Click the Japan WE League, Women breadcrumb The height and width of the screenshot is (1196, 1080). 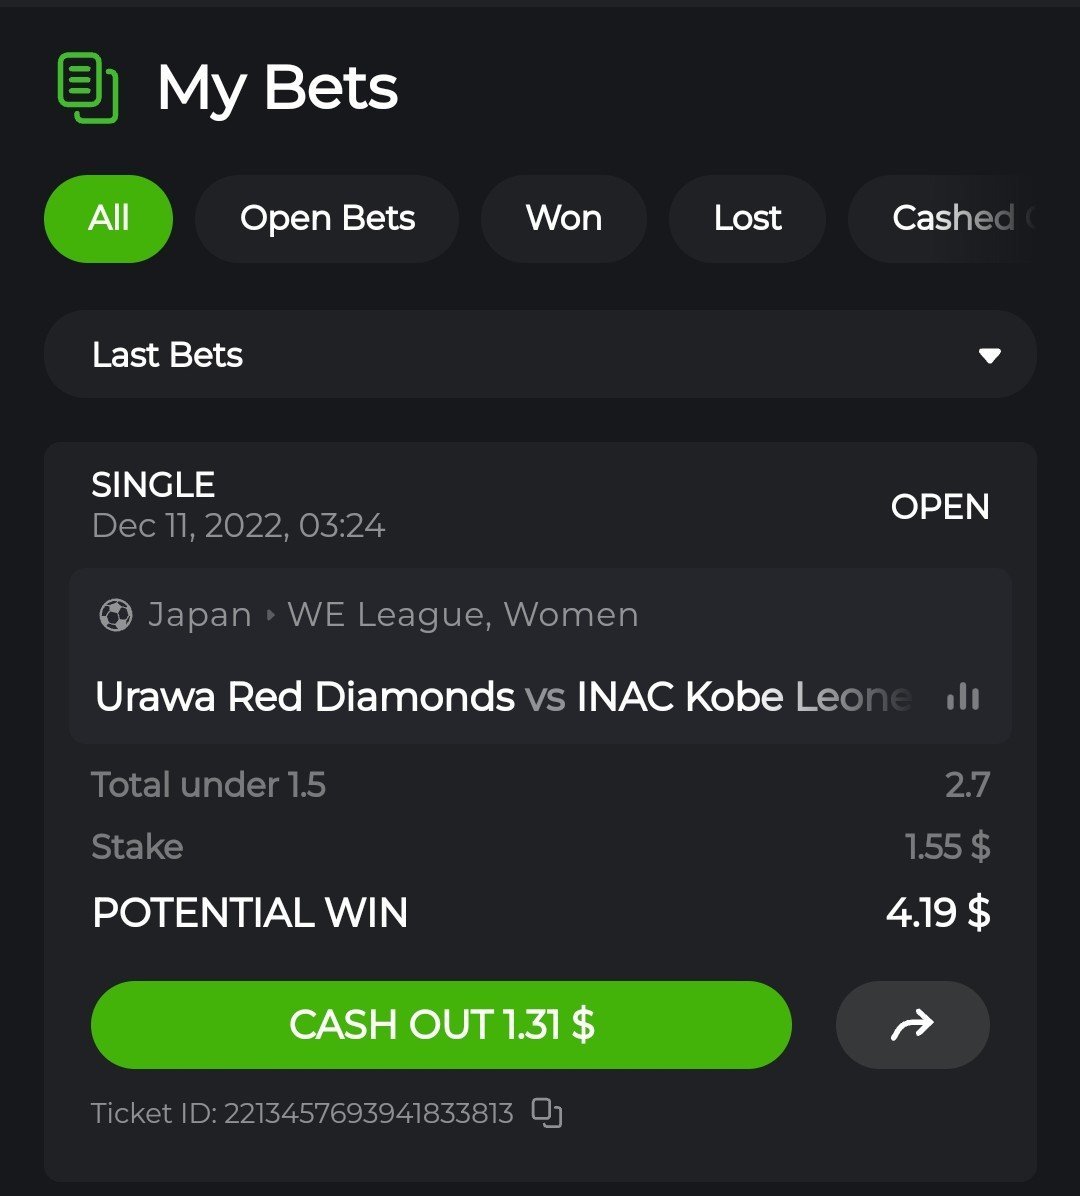pos(393,615)
